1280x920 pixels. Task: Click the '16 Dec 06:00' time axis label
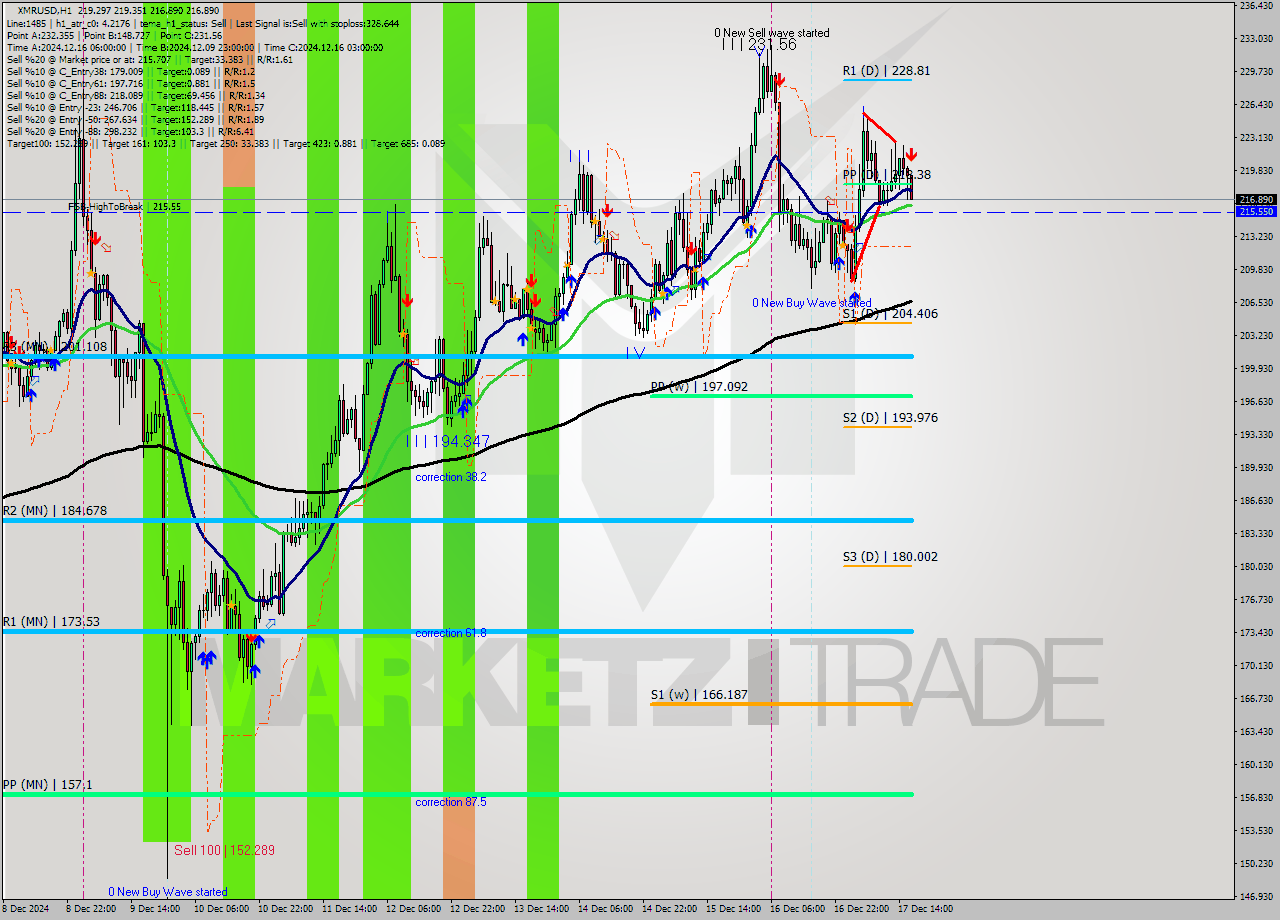pyautogui.click(x=797, y=909)
